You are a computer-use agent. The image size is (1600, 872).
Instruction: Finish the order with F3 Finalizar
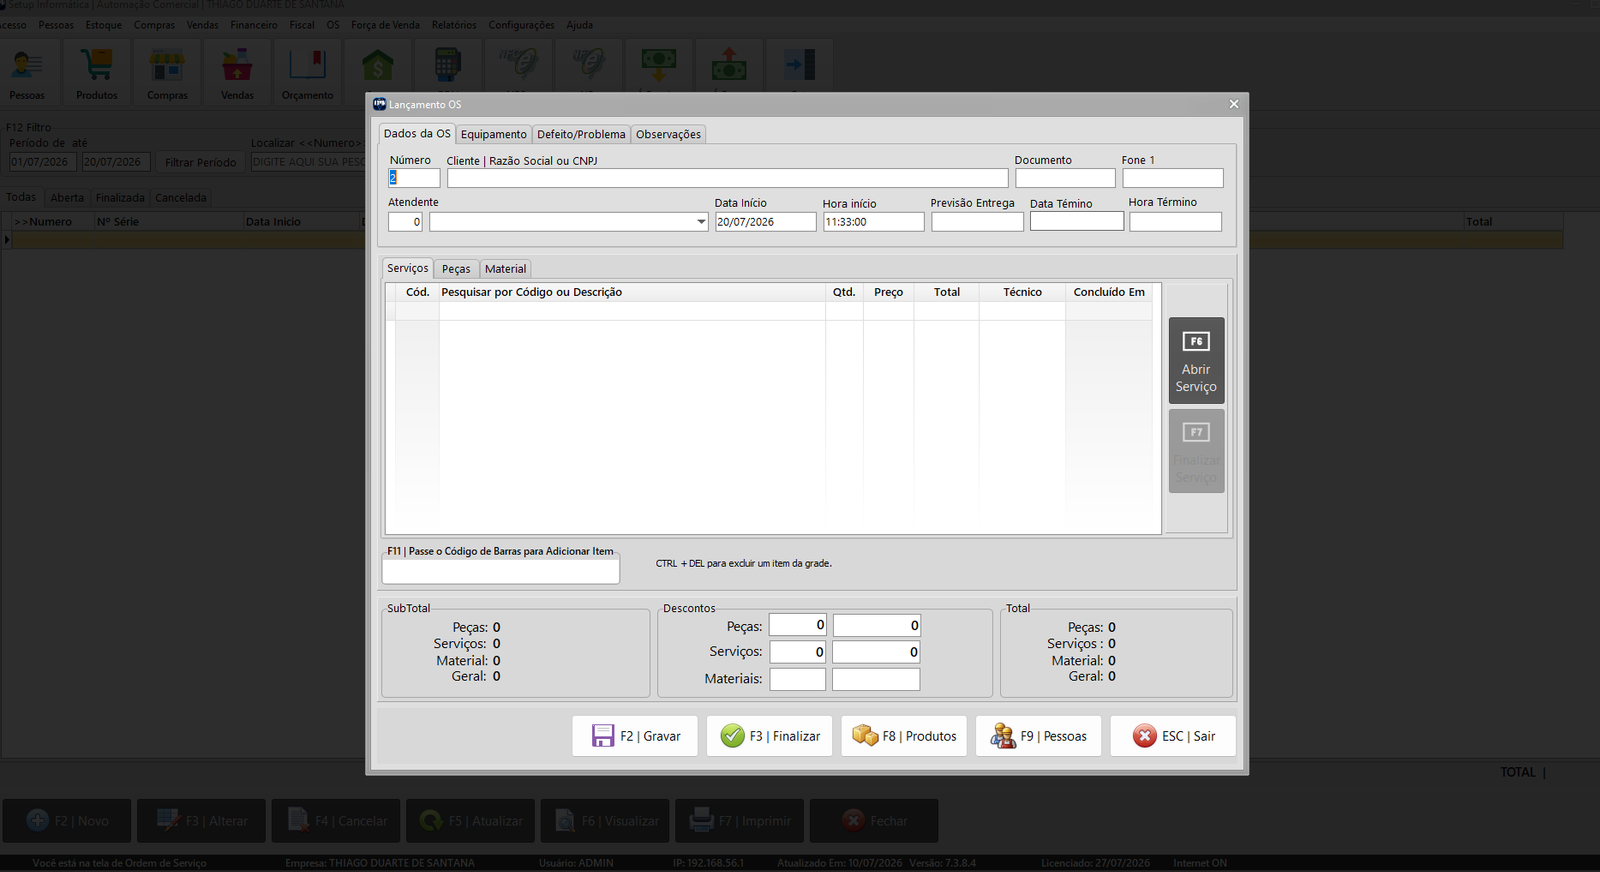pyautogui.click(x=769, y=736)
